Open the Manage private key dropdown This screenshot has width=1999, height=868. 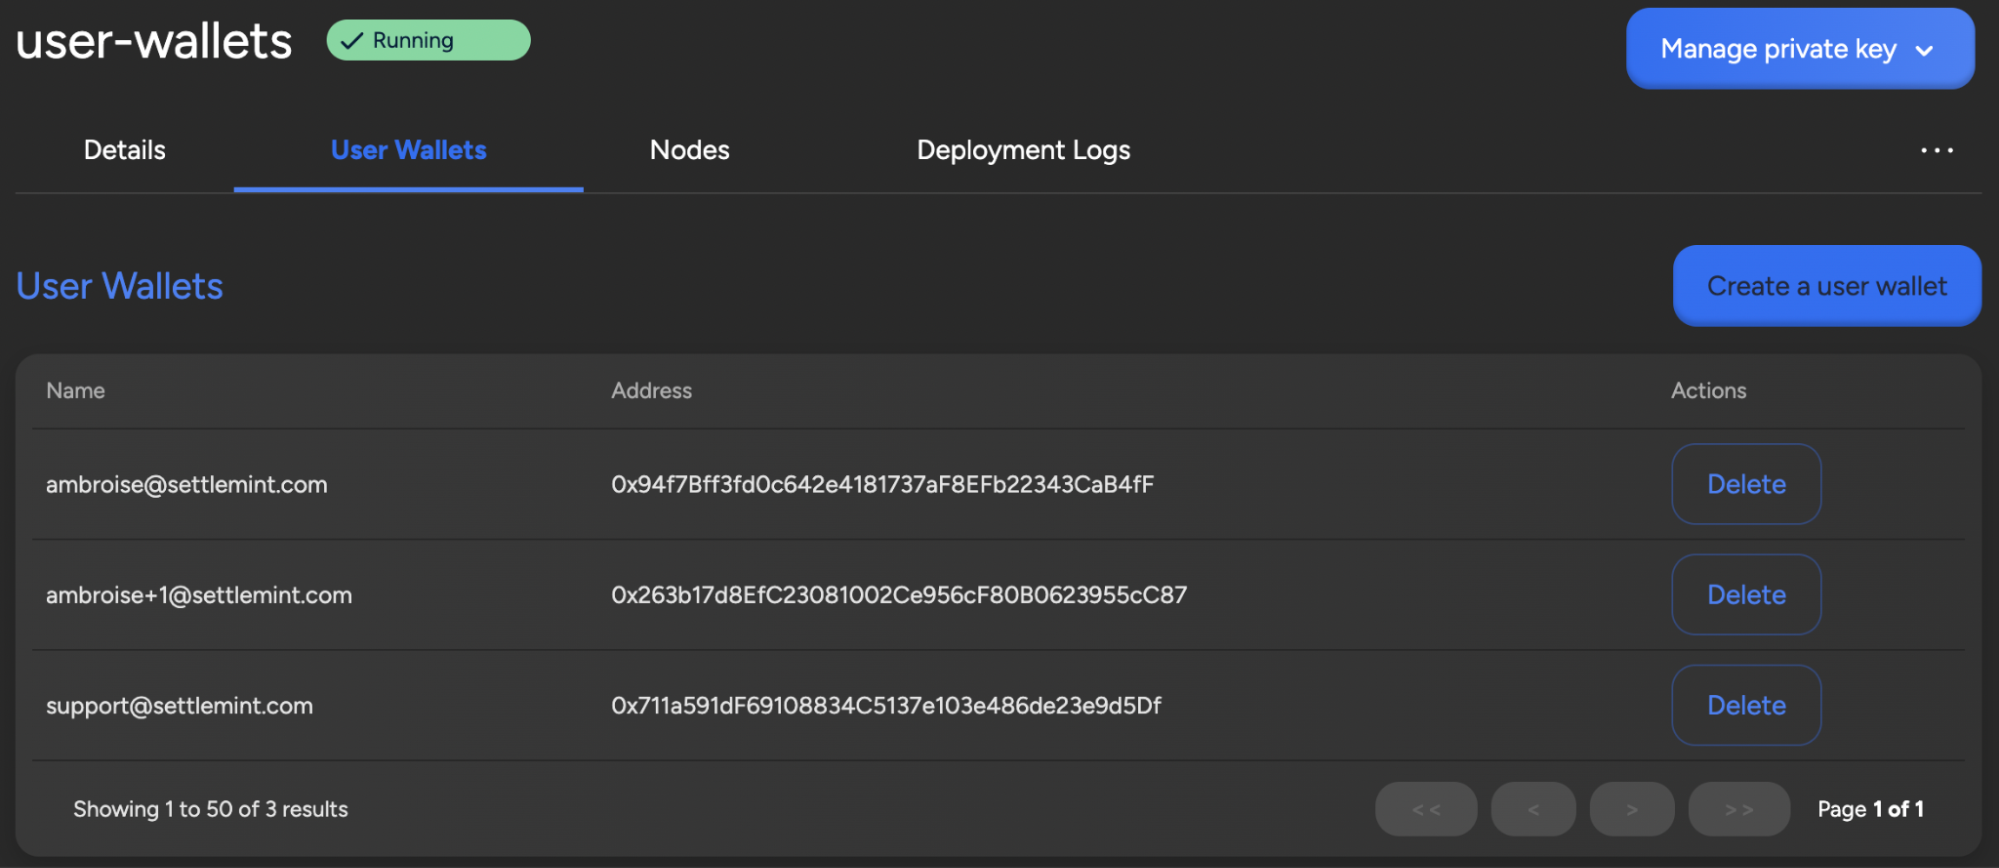[1800, 48]
